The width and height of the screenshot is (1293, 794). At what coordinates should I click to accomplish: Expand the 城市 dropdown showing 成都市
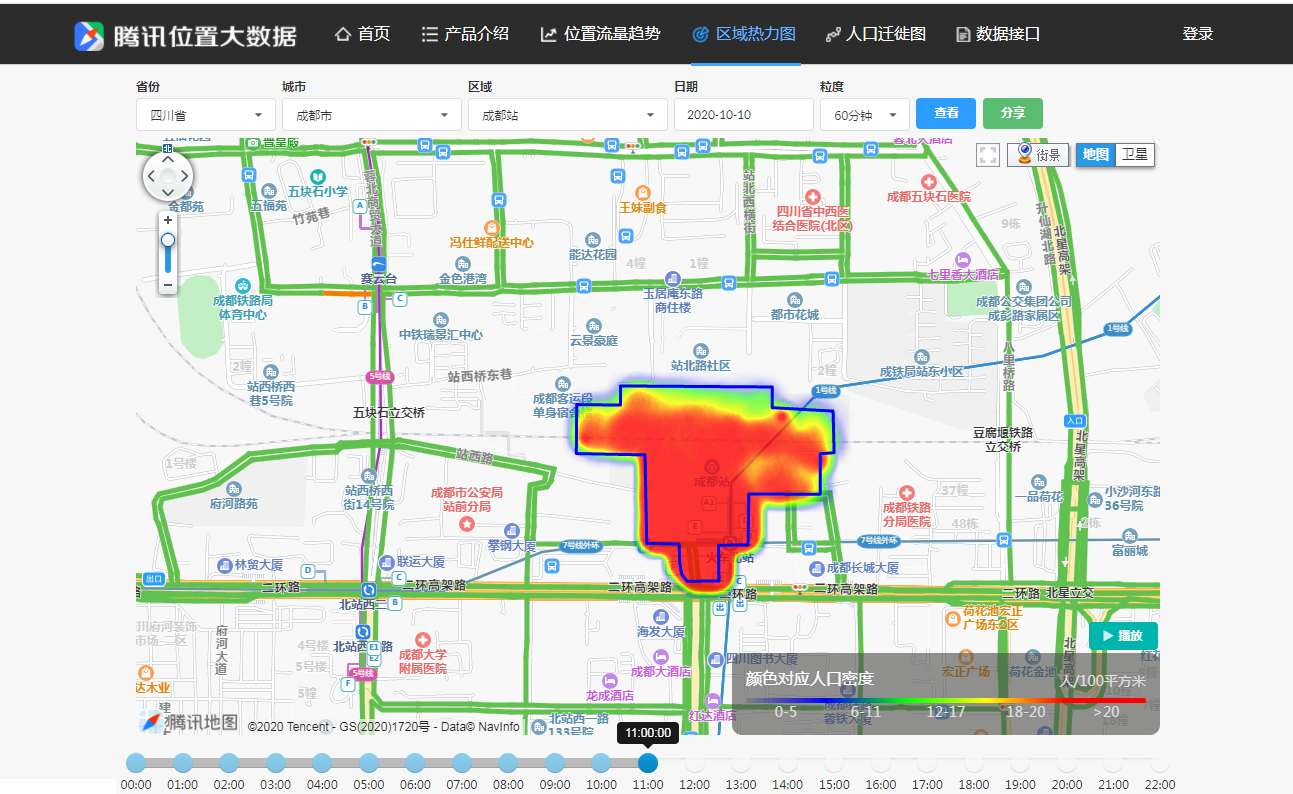[x=372, y=114]
